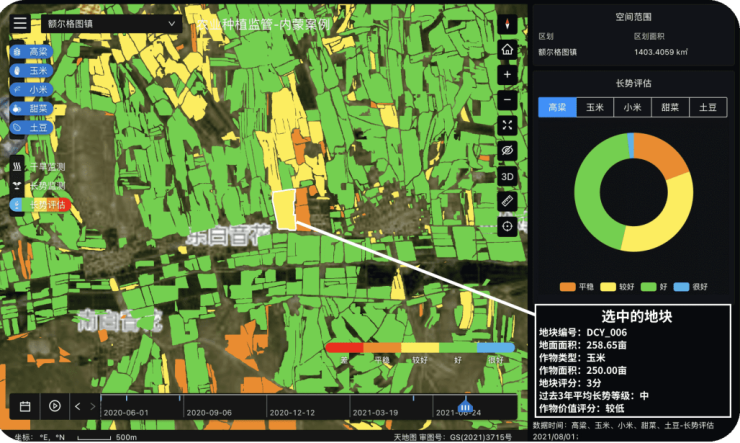Toggle the 玉米 crop layer
The image size is (740, 443).
coord(31,71)
